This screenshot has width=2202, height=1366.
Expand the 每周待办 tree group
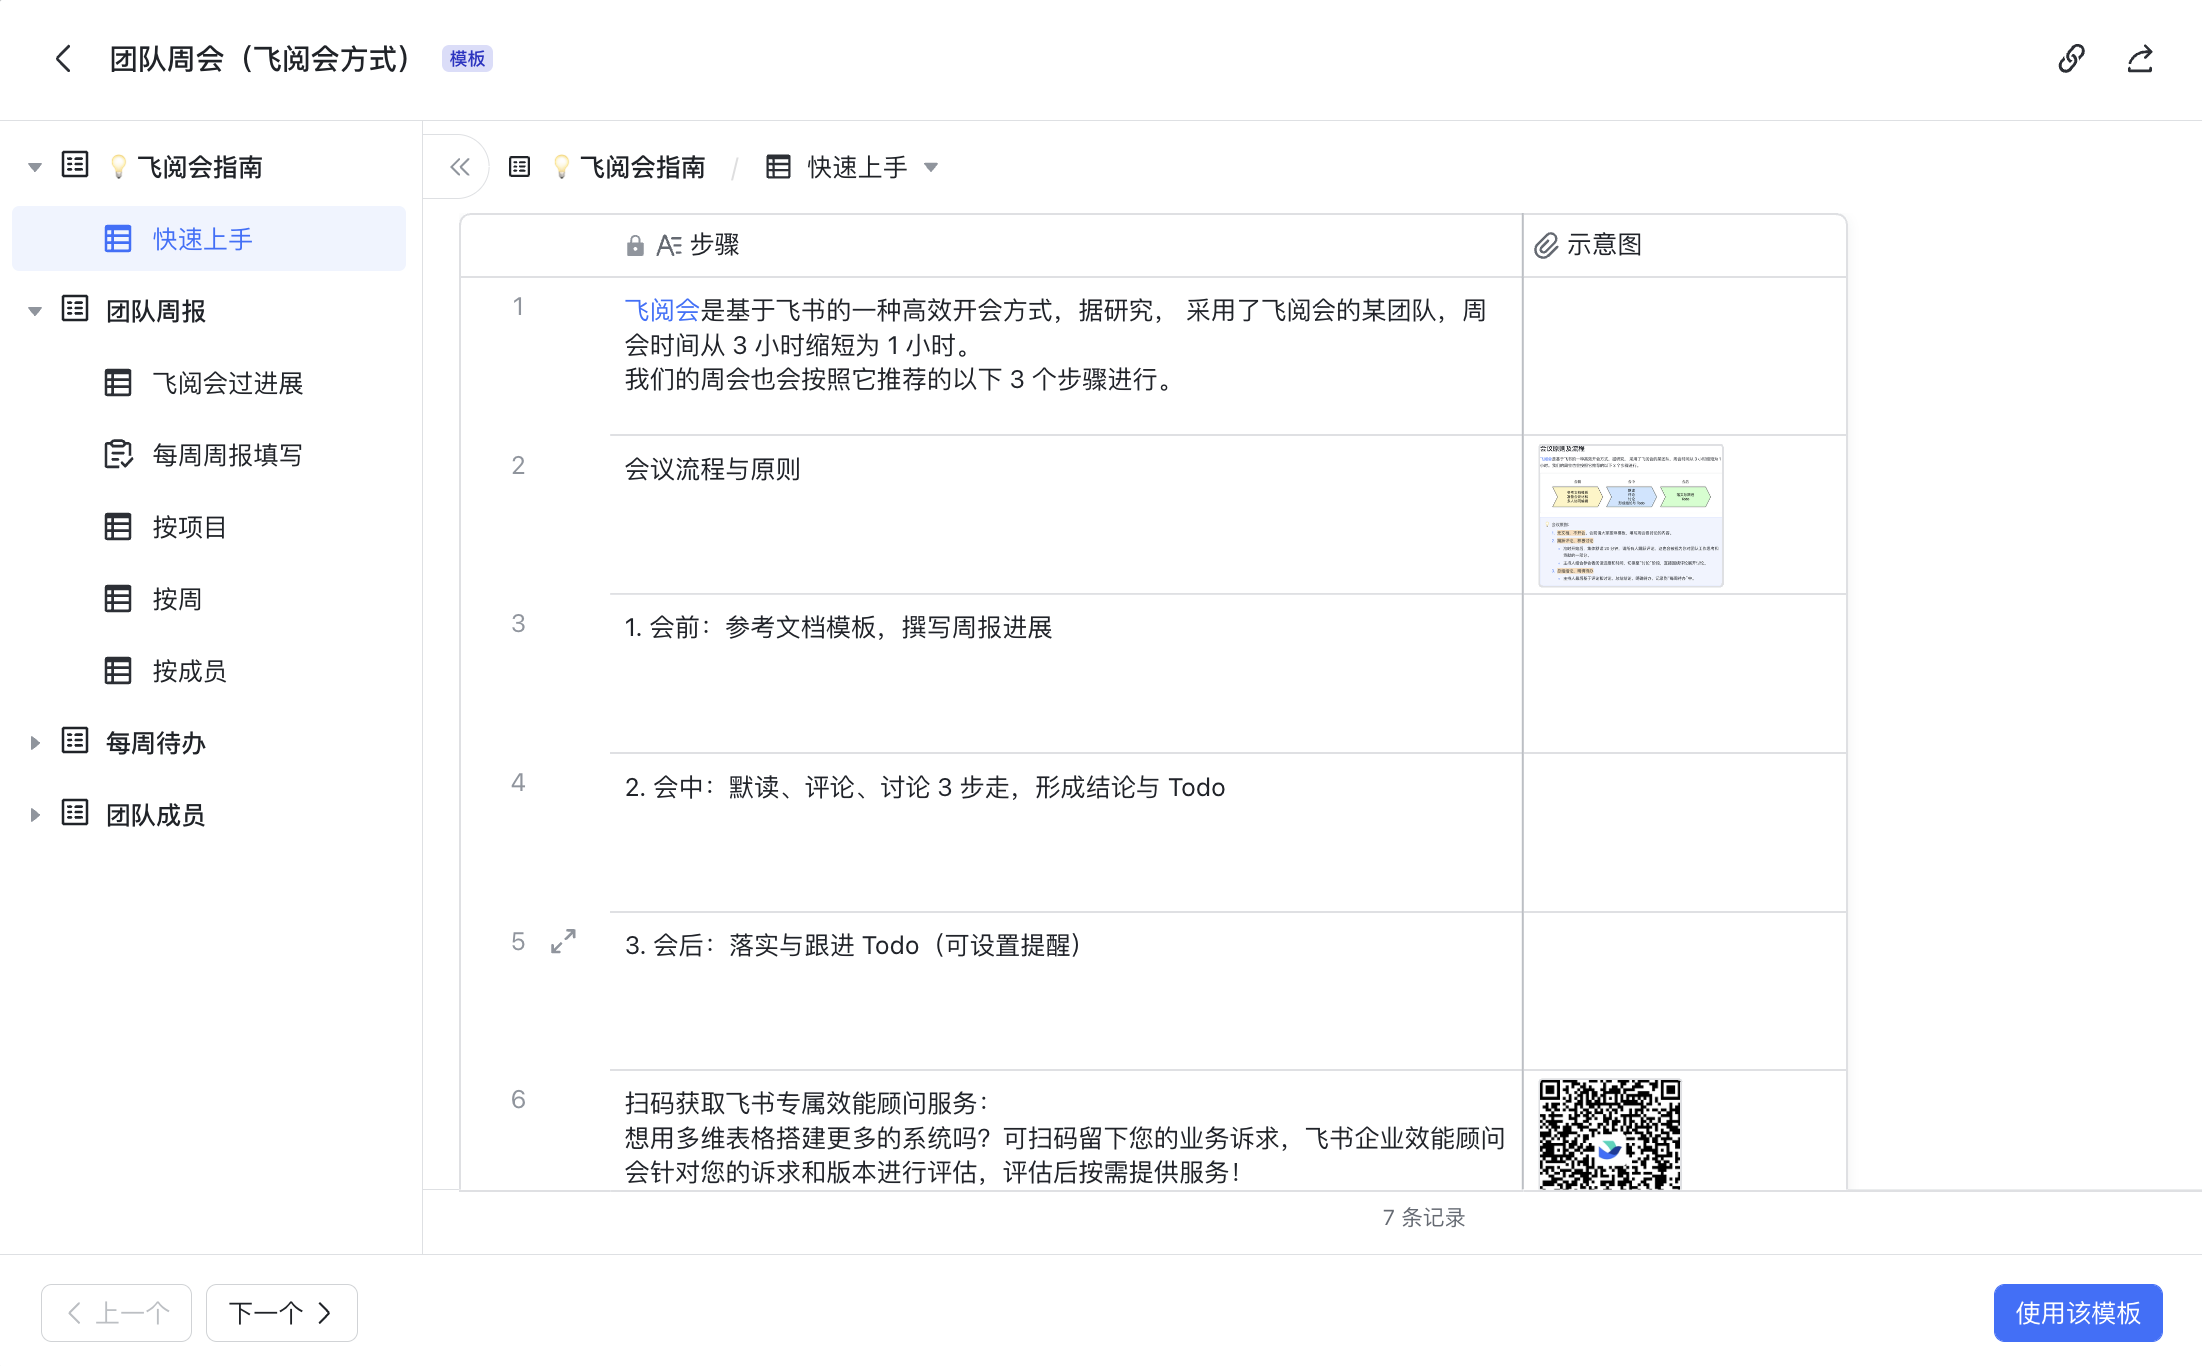35,743
